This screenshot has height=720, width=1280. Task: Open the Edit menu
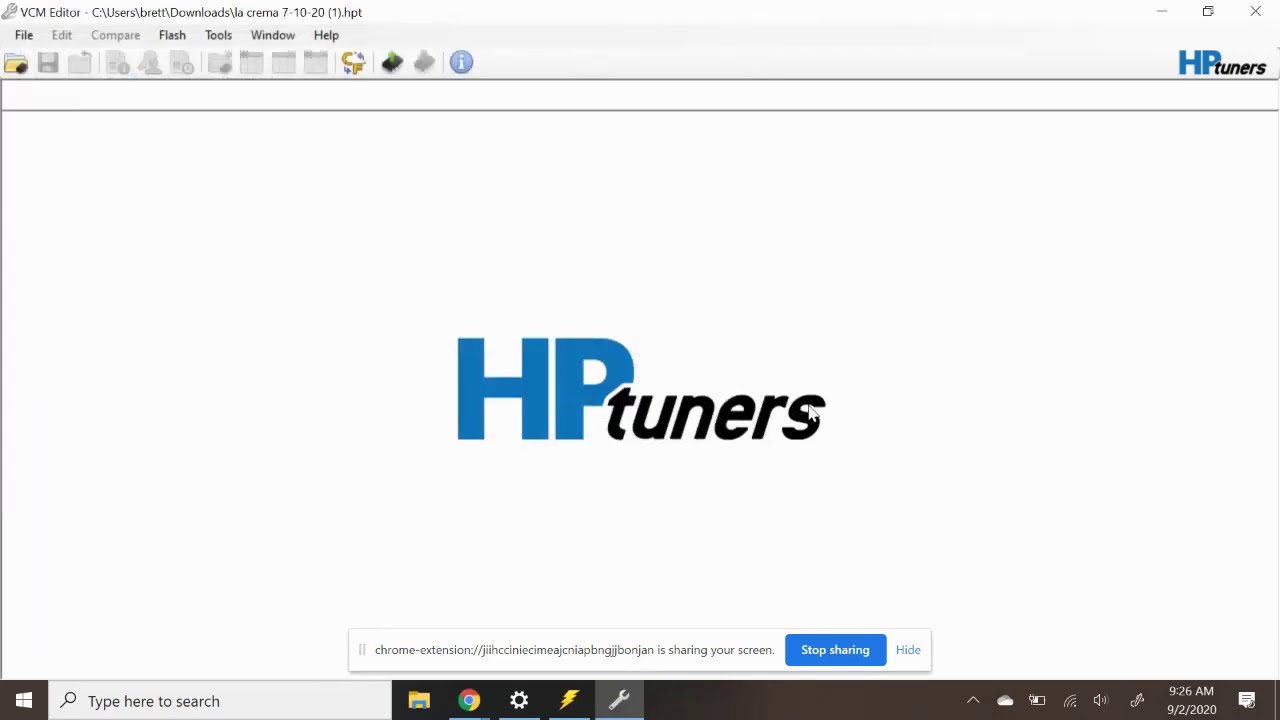click(62, 35)
